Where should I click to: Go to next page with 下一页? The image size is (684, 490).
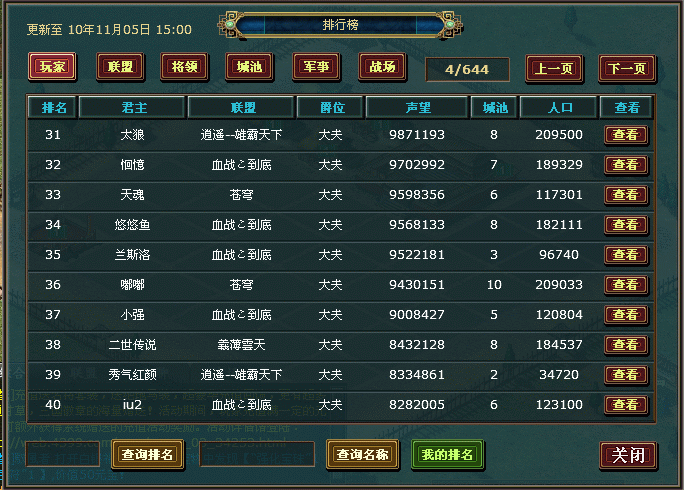pos(627,69)
